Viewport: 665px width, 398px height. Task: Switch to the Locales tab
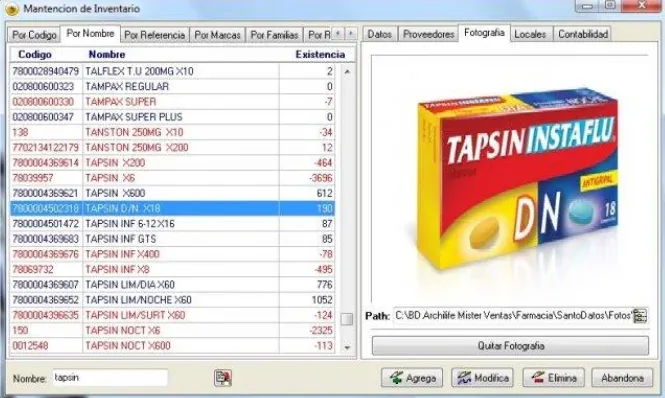coord(530,34)
